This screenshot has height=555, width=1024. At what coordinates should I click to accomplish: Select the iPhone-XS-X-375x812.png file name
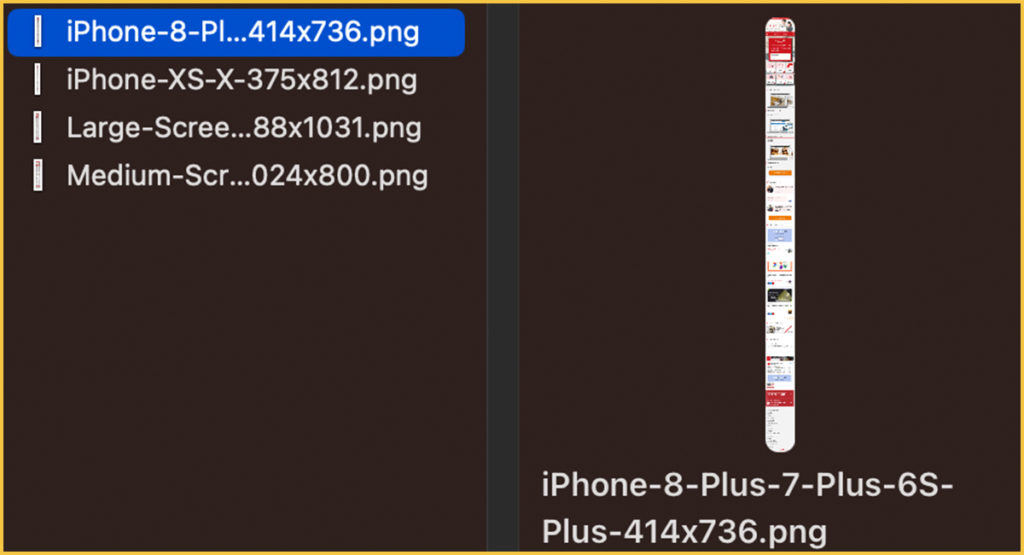[242, 80]
